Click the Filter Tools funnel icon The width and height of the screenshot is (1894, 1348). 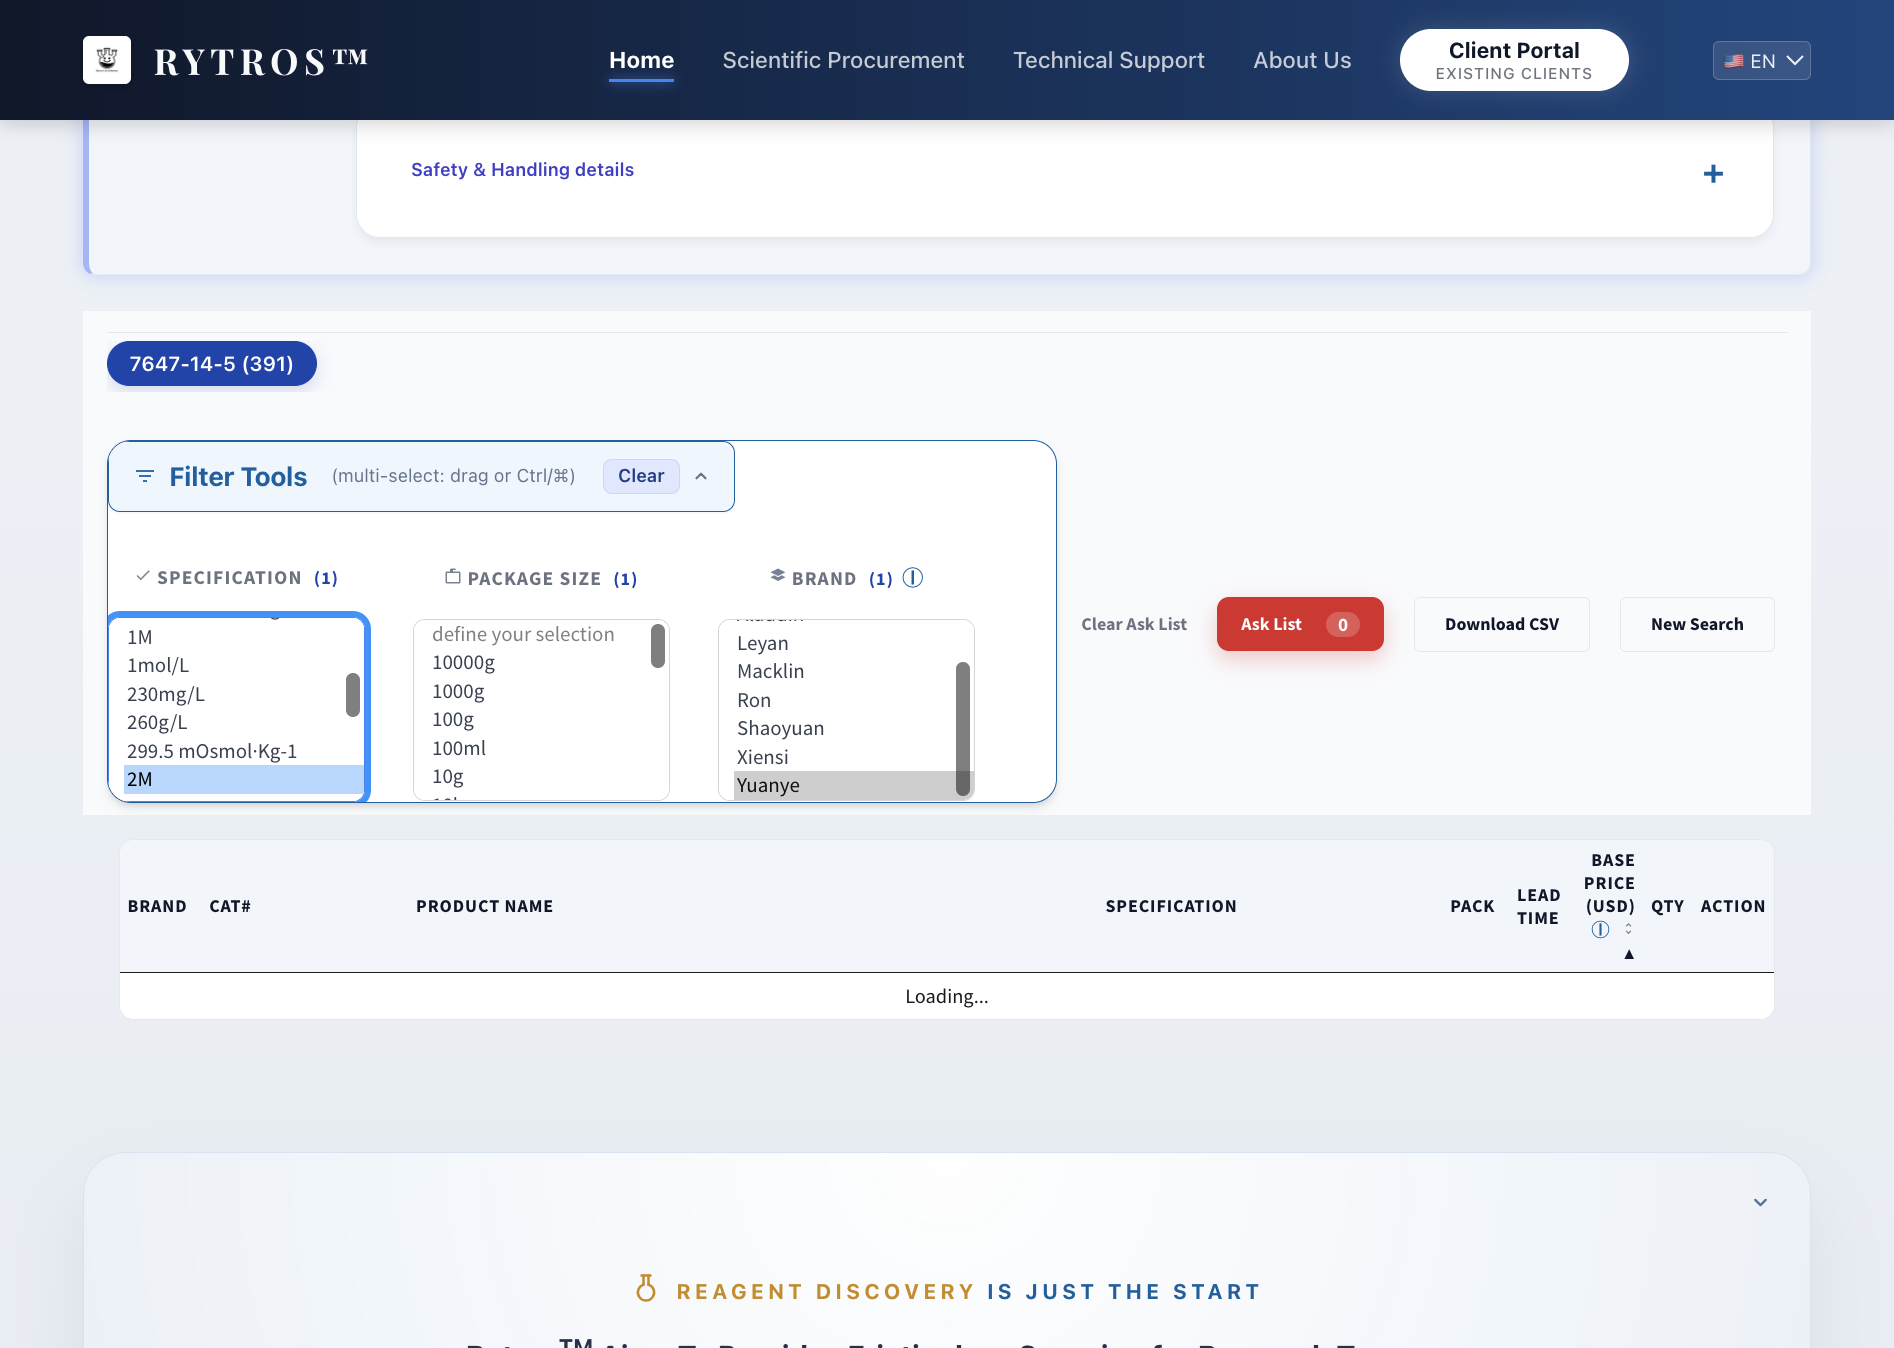click(x=145, y=476)
